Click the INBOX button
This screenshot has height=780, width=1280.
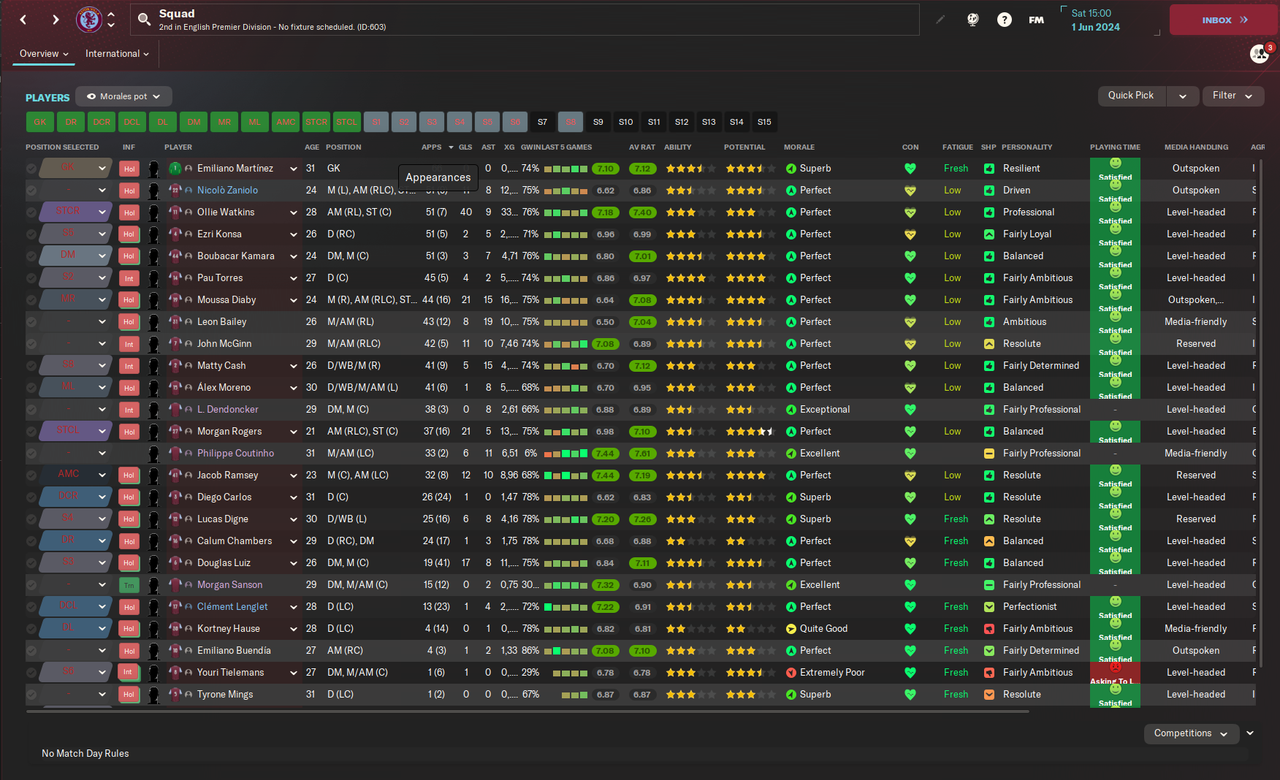pyautogui.click(x=1224, y=20)
